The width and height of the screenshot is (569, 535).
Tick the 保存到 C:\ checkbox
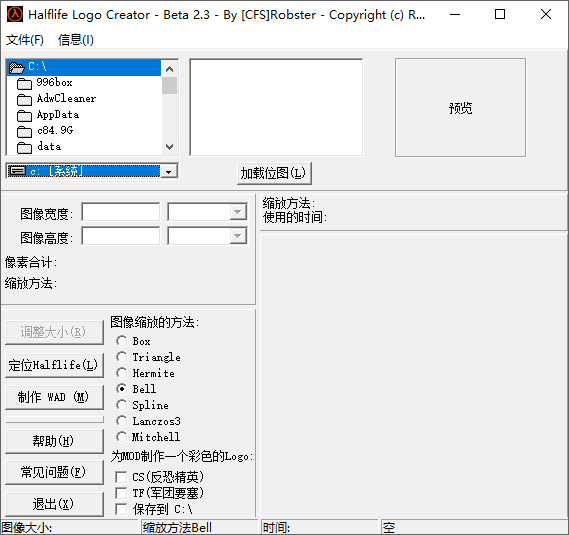point(121,509)
